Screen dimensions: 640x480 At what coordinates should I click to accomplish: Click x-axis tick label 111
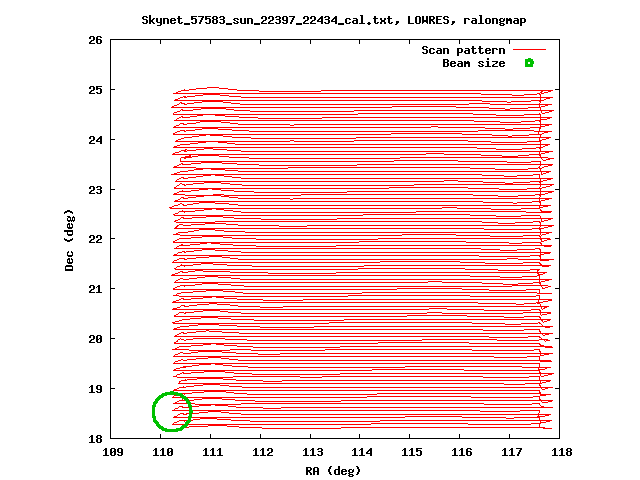(213, 452)
